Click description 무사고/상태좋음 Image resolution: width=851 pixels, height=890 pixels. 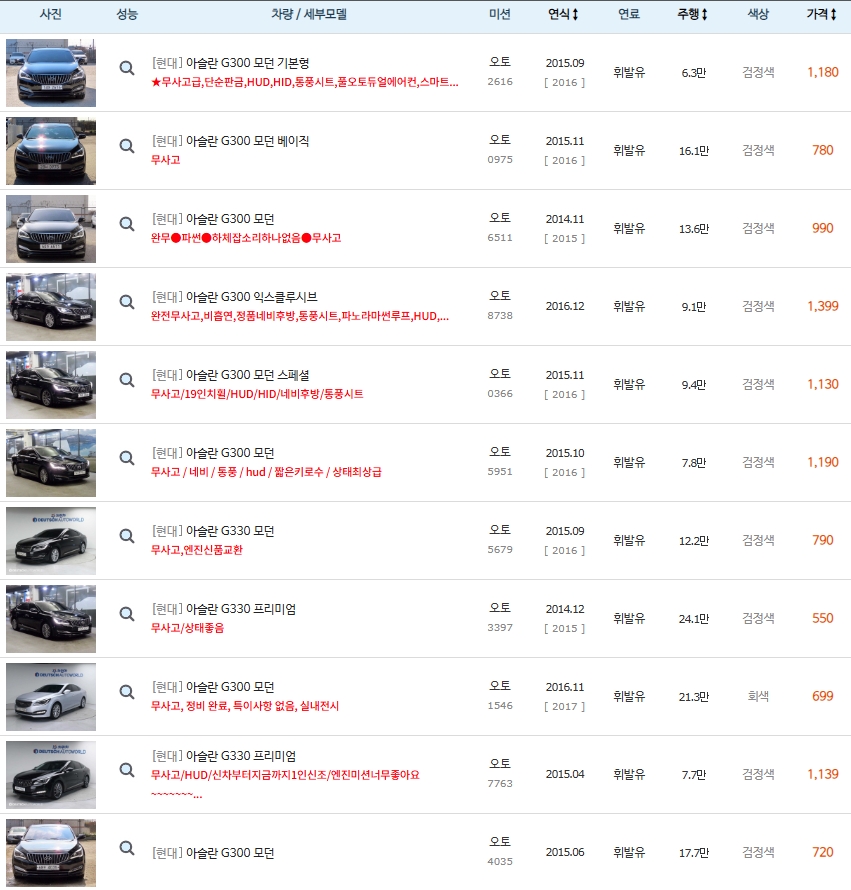187,628
